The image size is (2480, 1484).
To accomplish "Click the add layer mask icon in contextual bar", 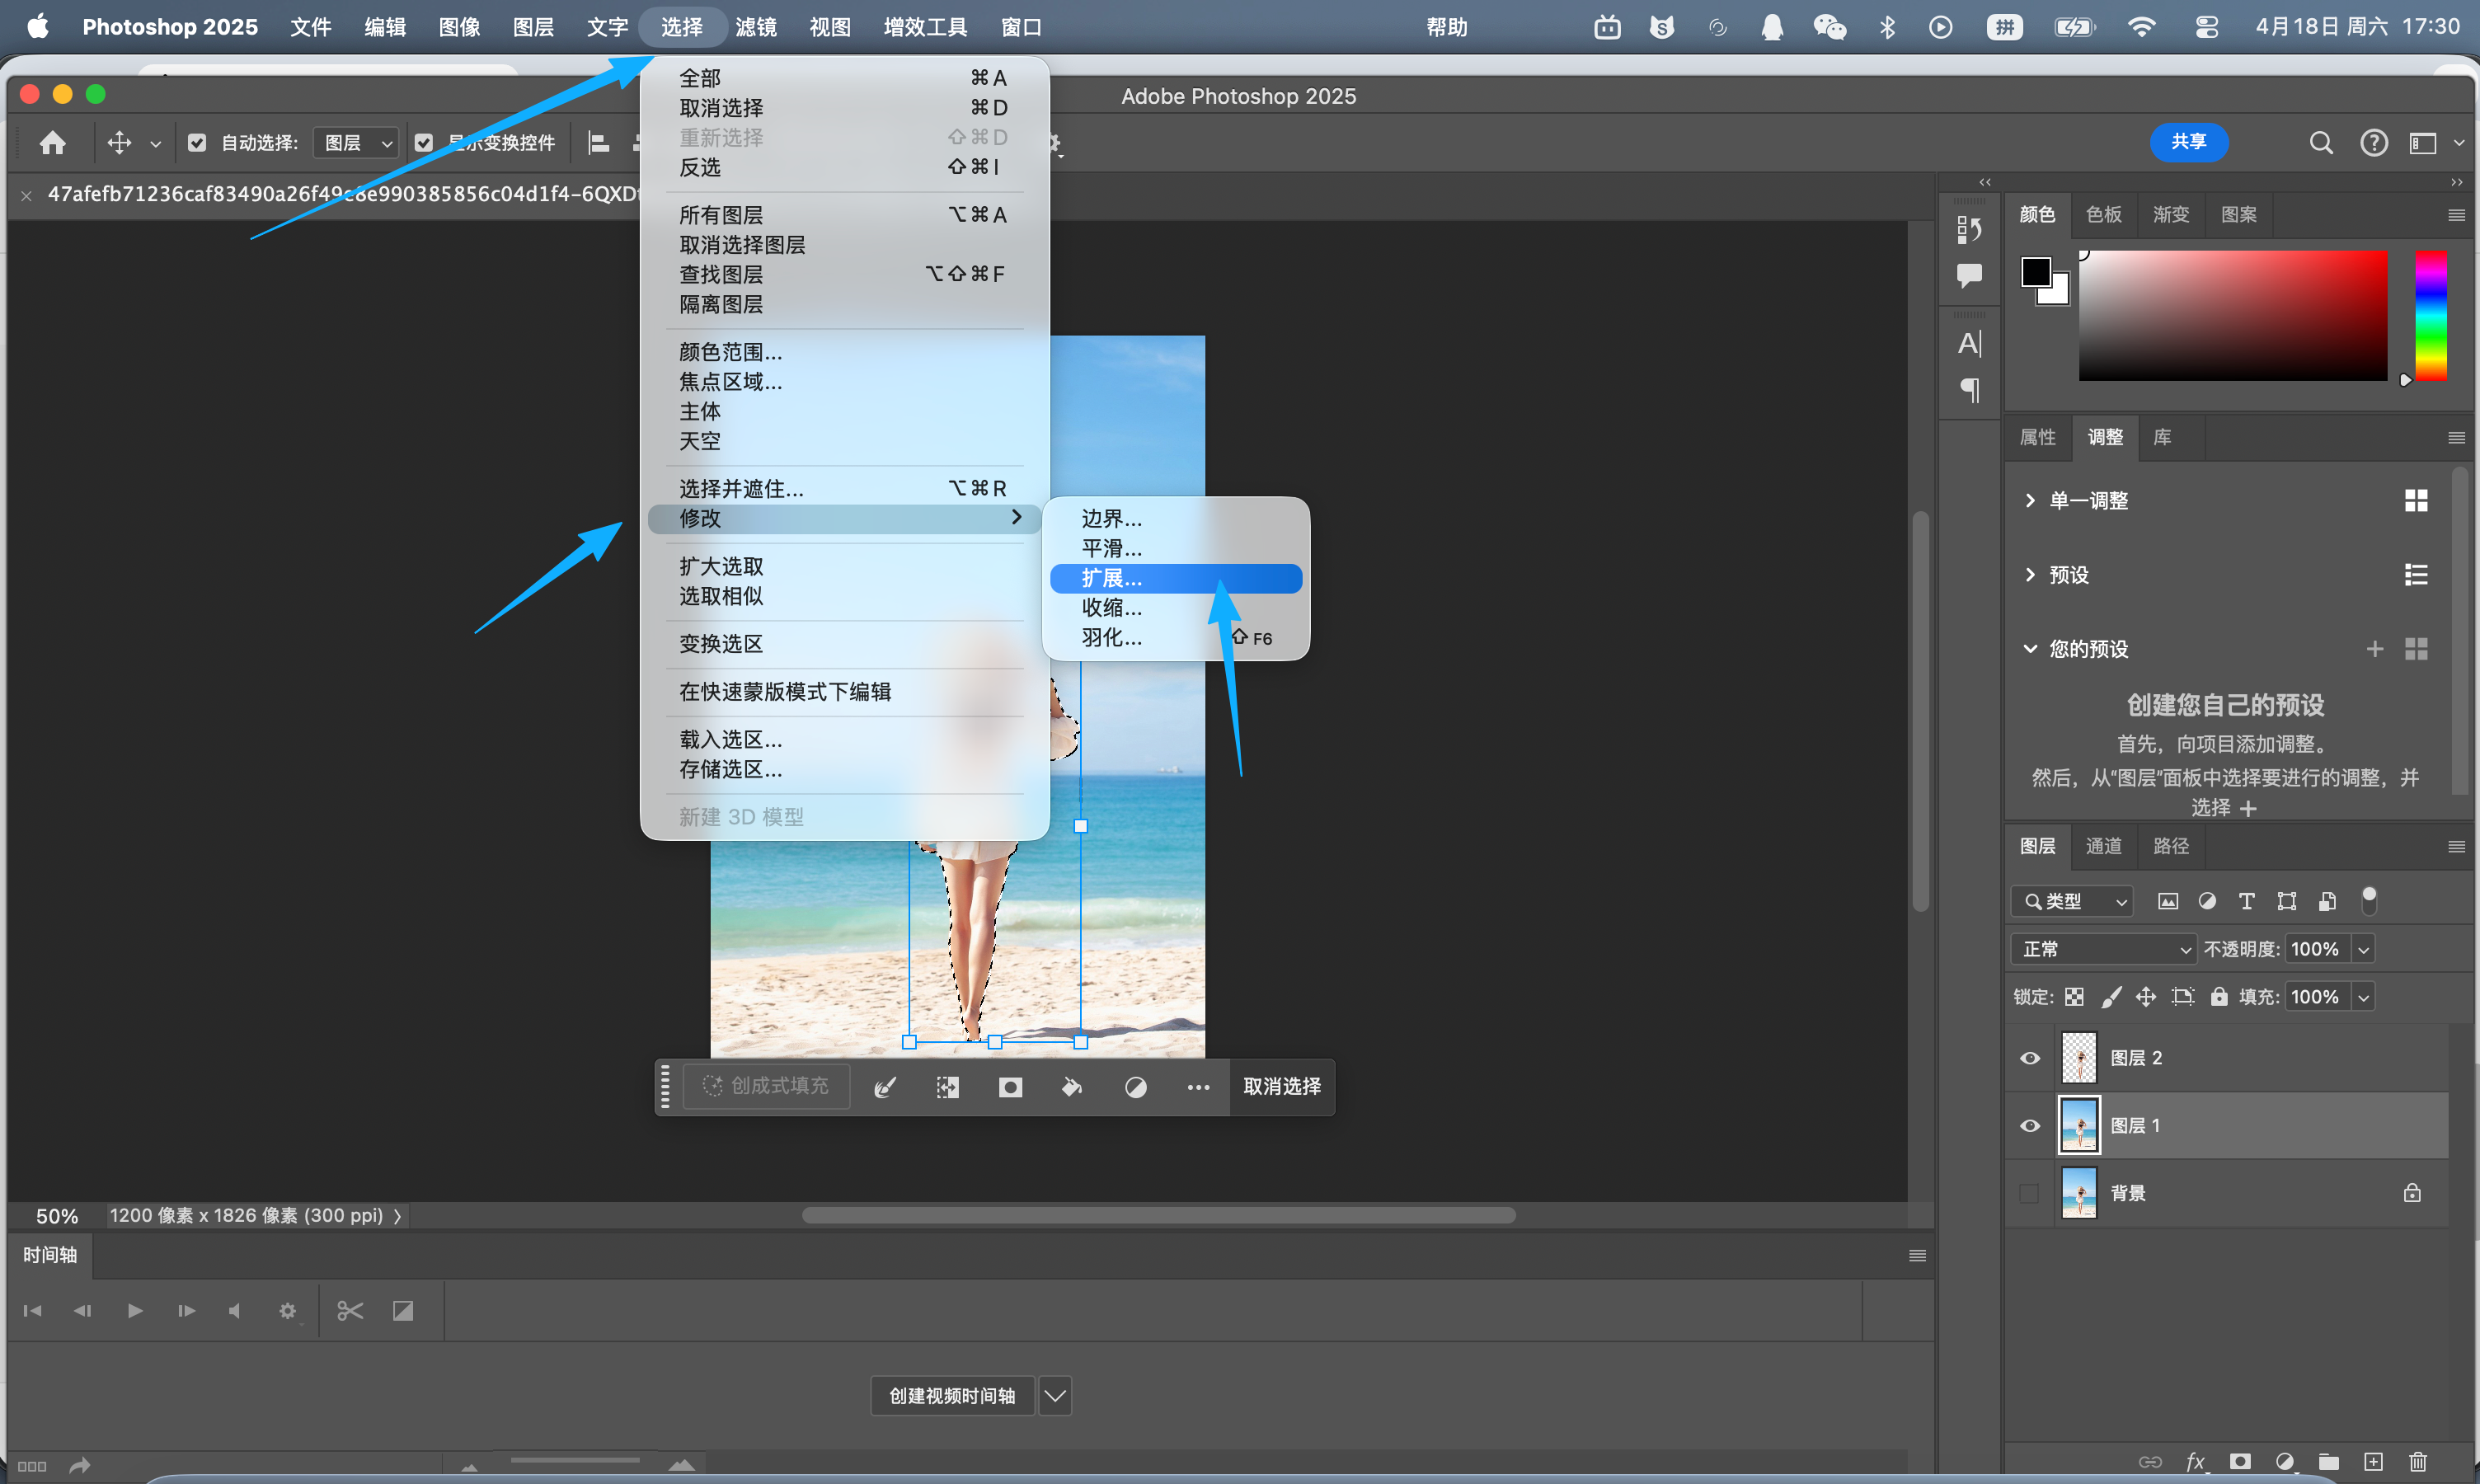I will 1010,1087.
